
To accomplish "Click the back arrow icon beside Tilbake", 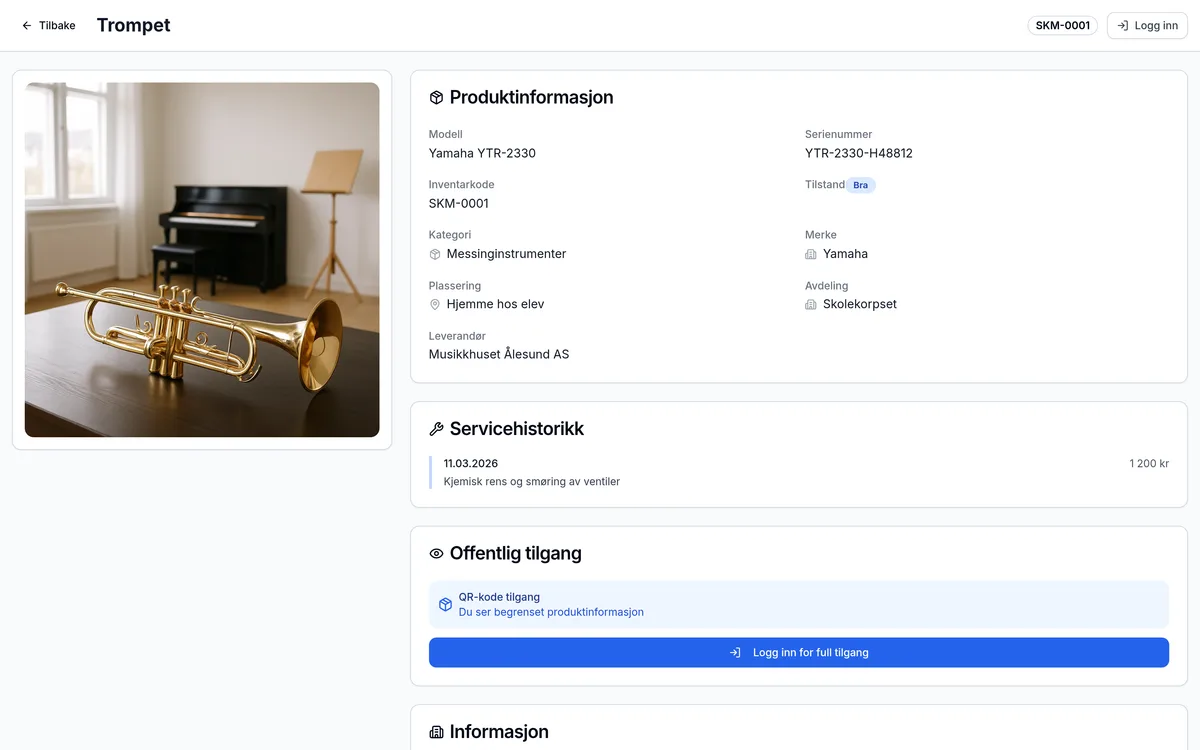I will (x=27, y=26).
